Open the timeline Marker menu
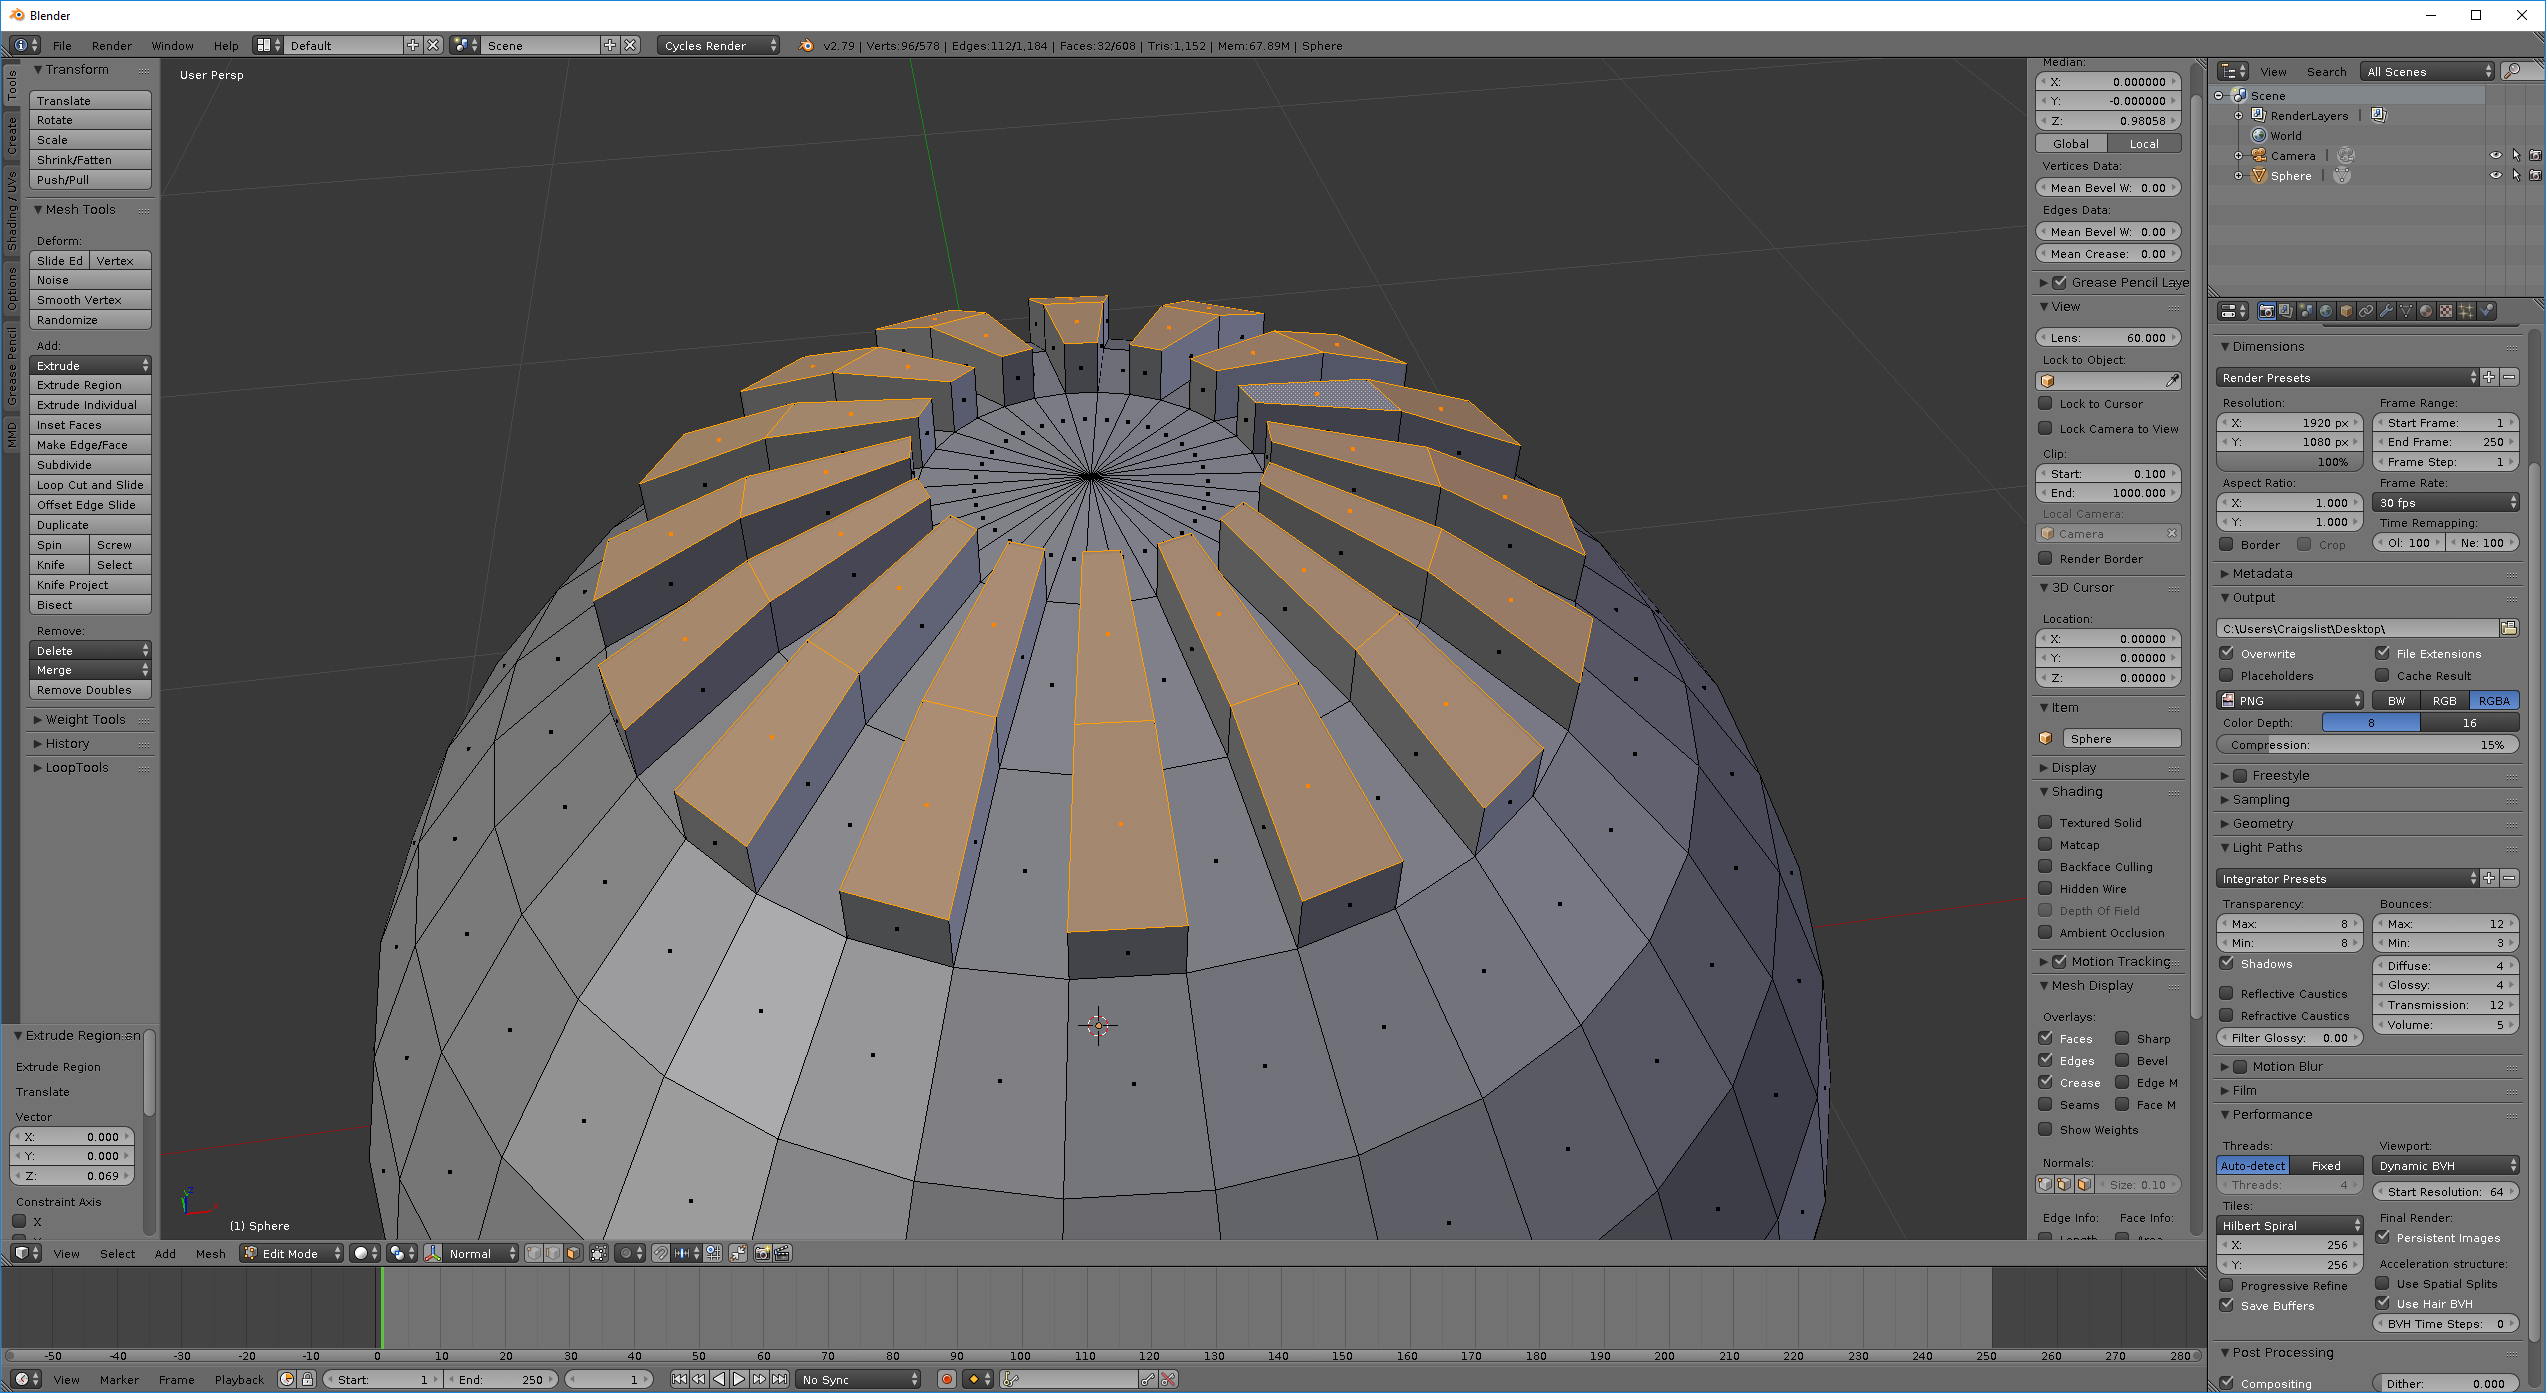The height and width of the screenshot is (1393, 2546). 119,1379
